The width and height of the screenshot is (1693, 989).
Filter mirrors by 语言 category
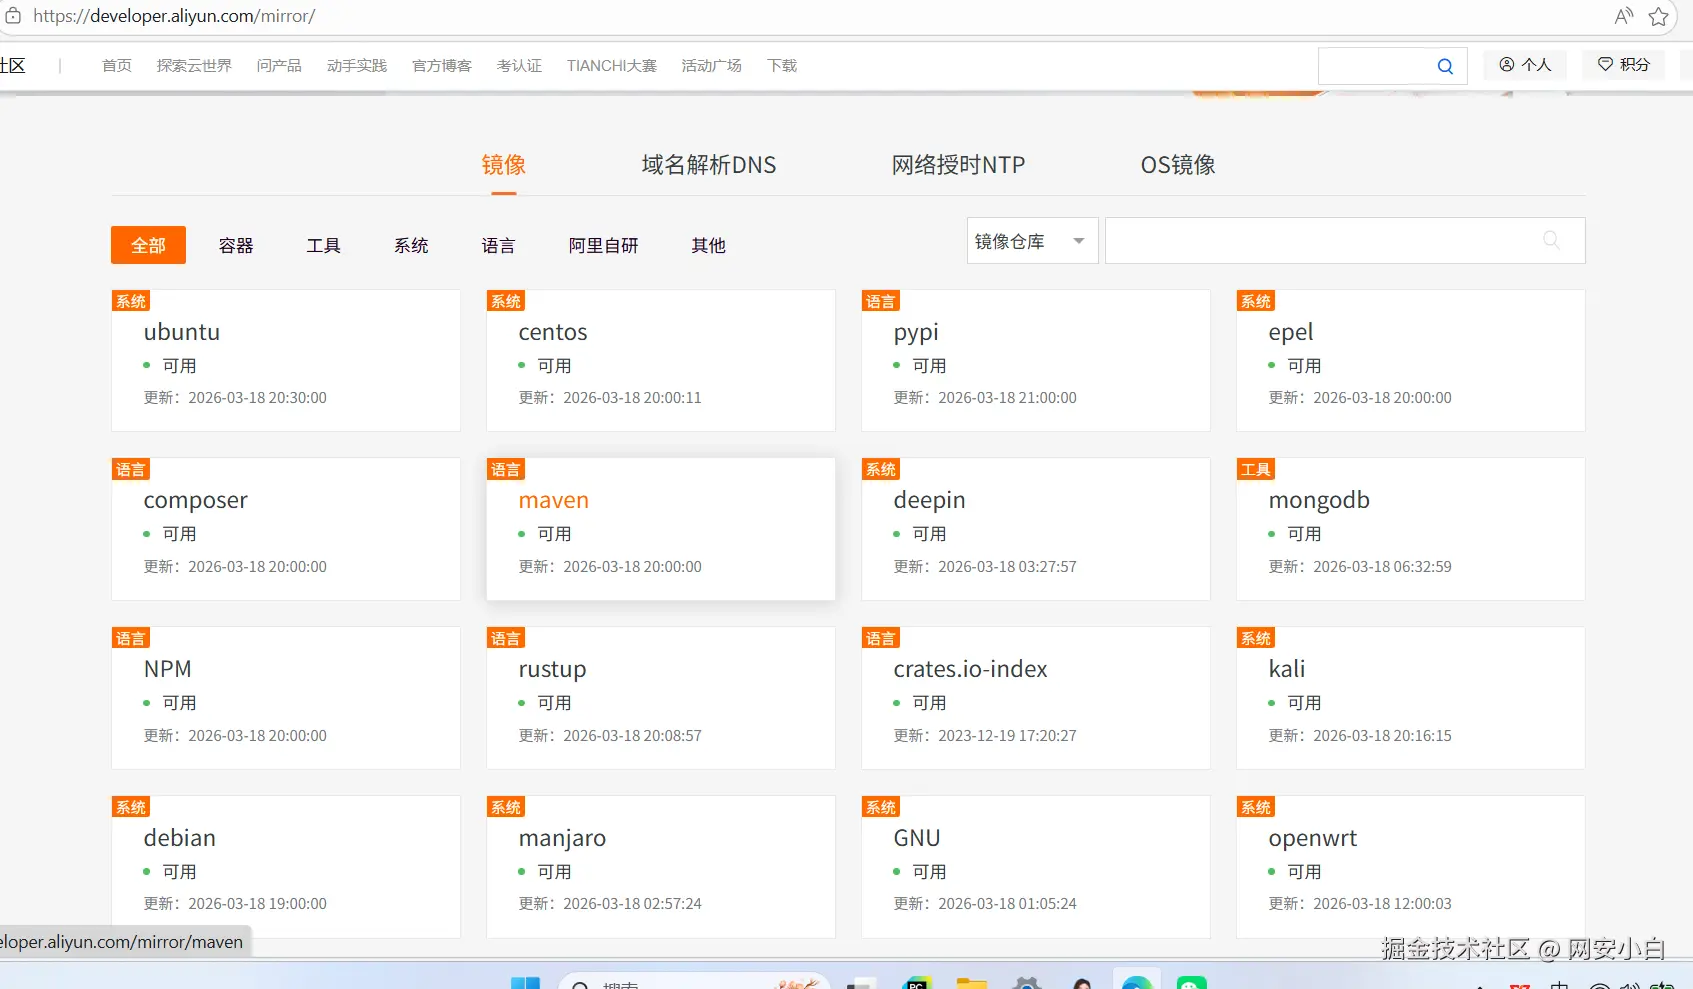pos(498,246)
